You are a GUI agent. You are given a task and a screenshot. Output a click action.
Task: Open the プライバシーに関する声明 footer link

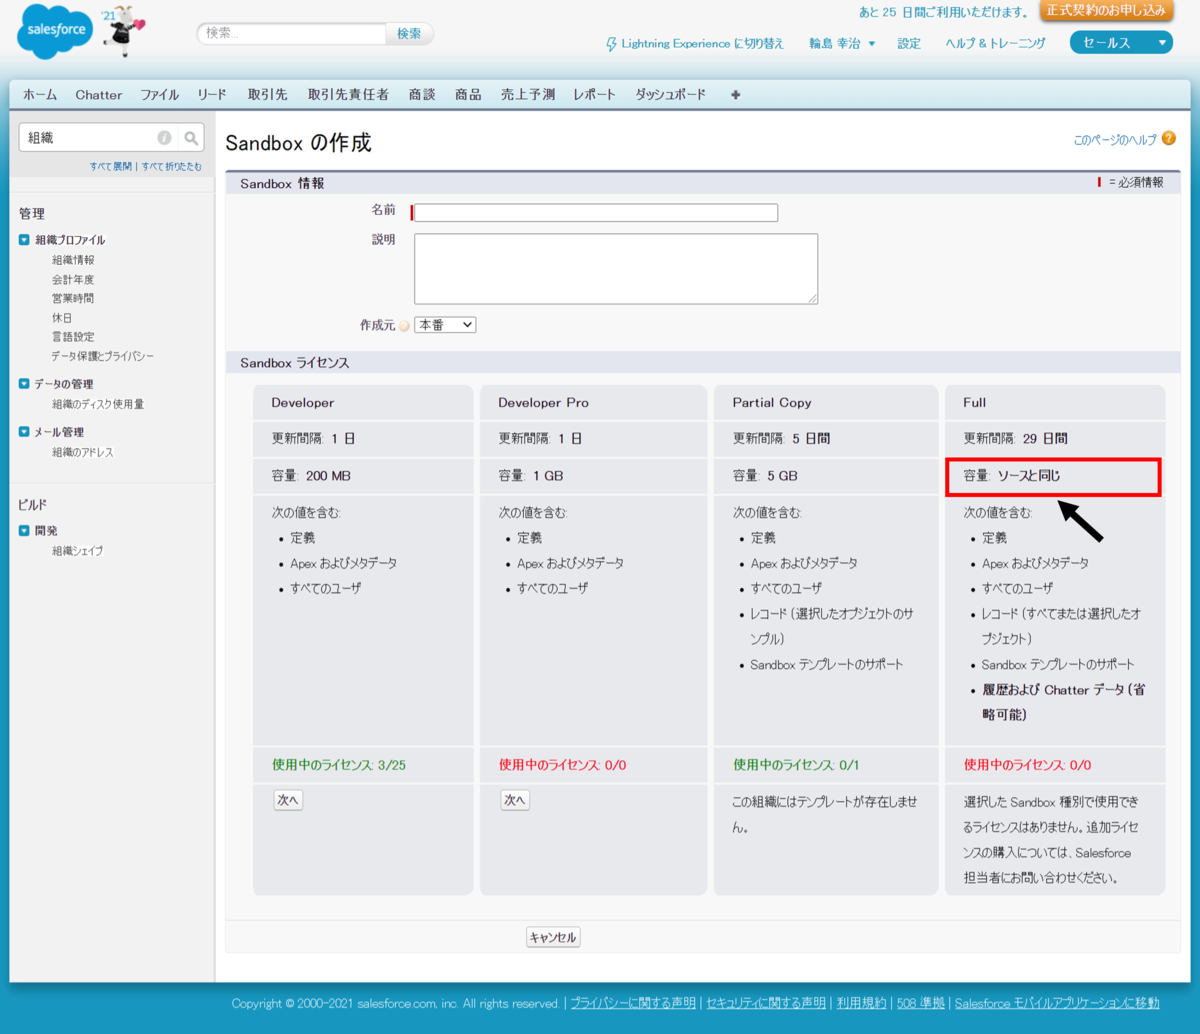click(x=633, y=1003)
